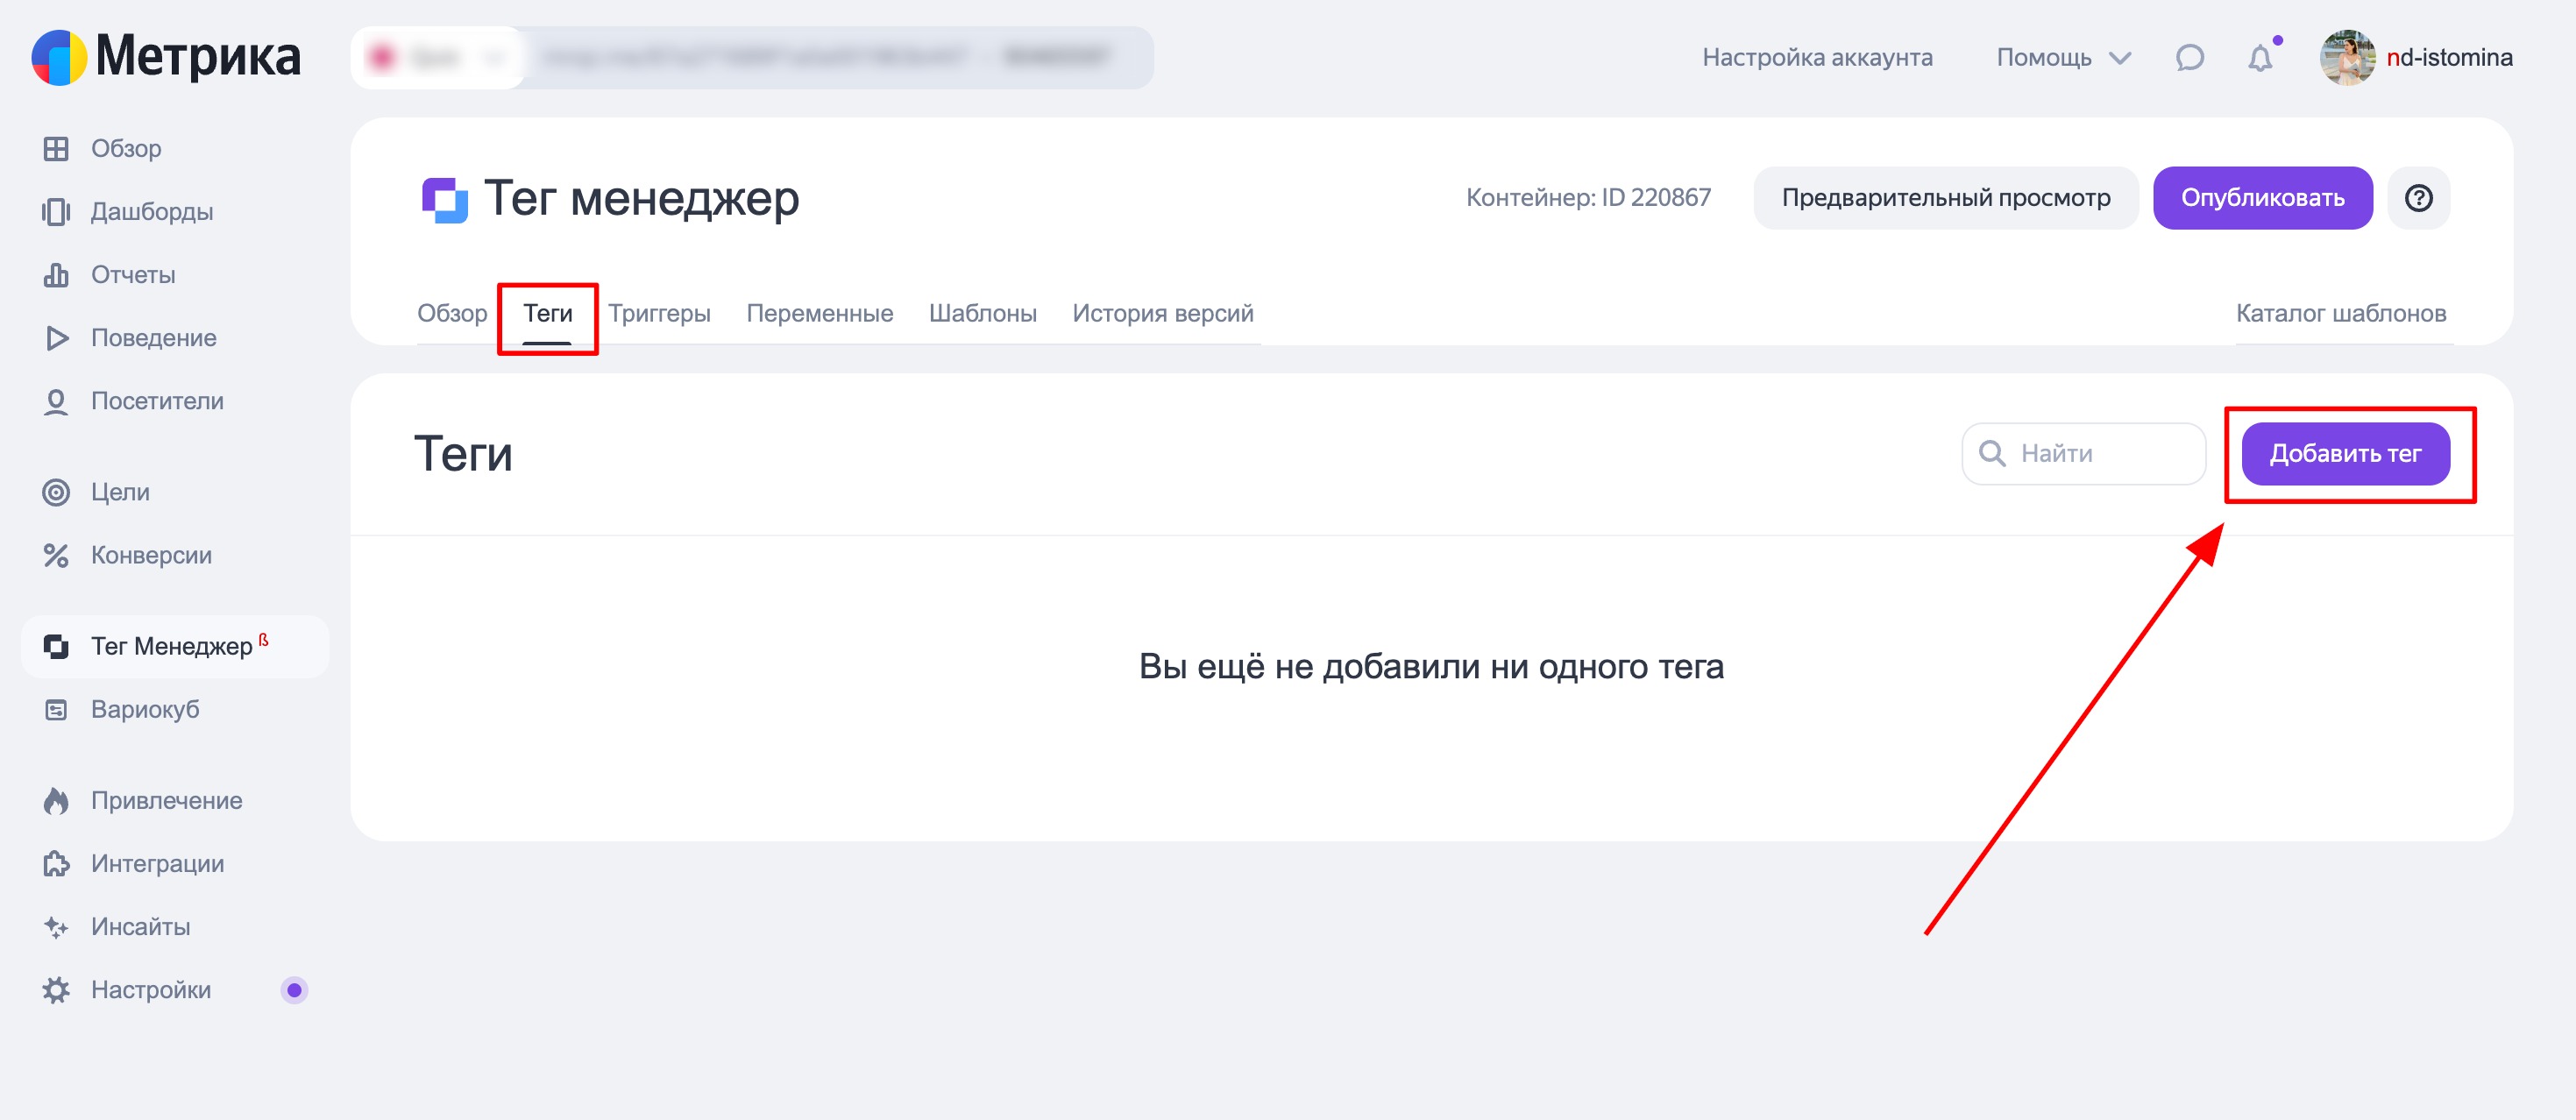The width and height of the screenshot is (2576, 1120).
Task: Open the Переменные tab
Action: (x=819, y=313)
